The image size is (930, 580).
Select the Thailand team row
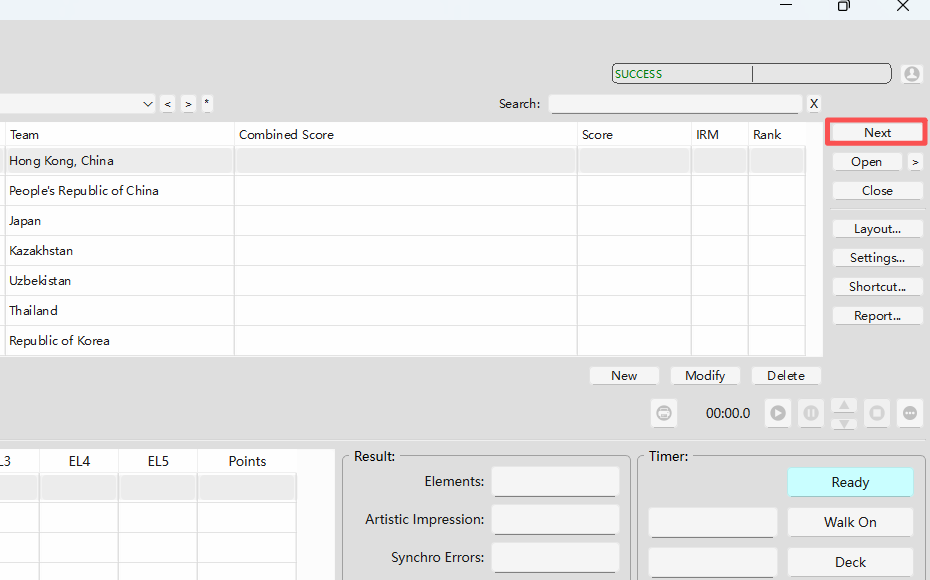click(405, 311)
